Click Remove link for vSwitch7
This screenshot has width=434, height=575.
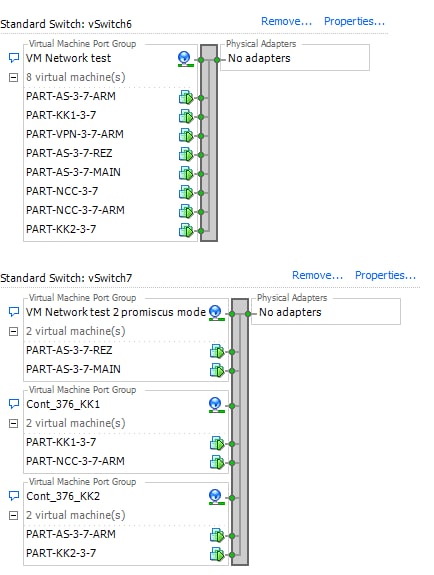pos(317,275)
